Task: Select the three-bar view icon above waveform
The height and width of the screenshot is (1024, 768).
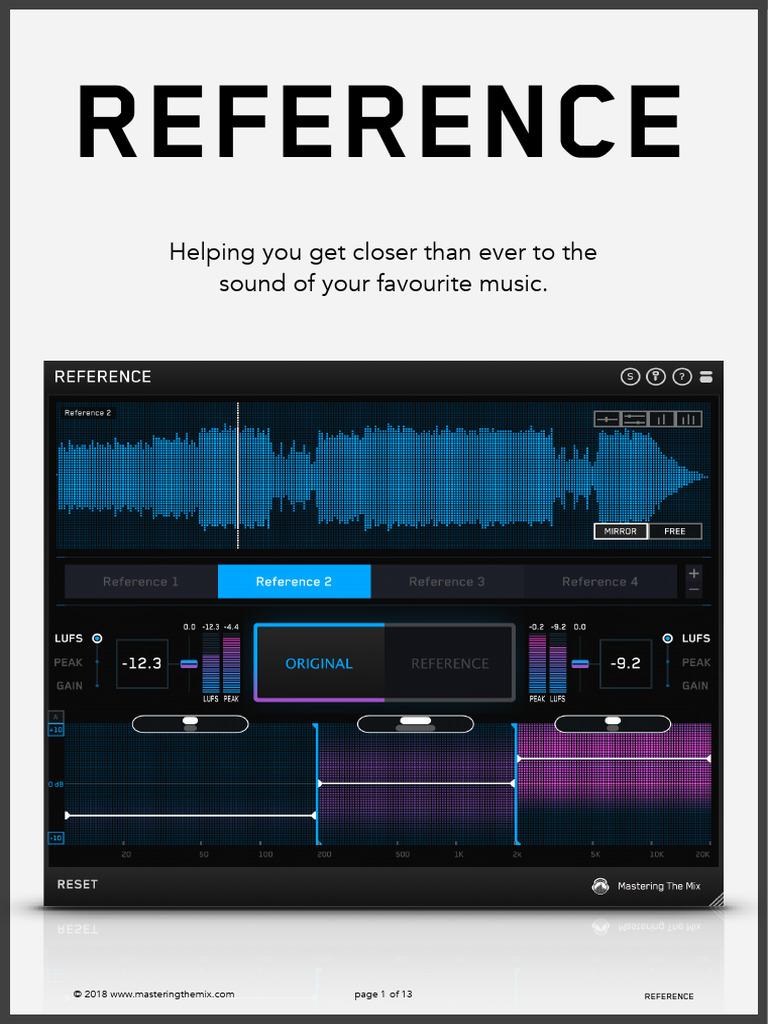Action: 688,419
